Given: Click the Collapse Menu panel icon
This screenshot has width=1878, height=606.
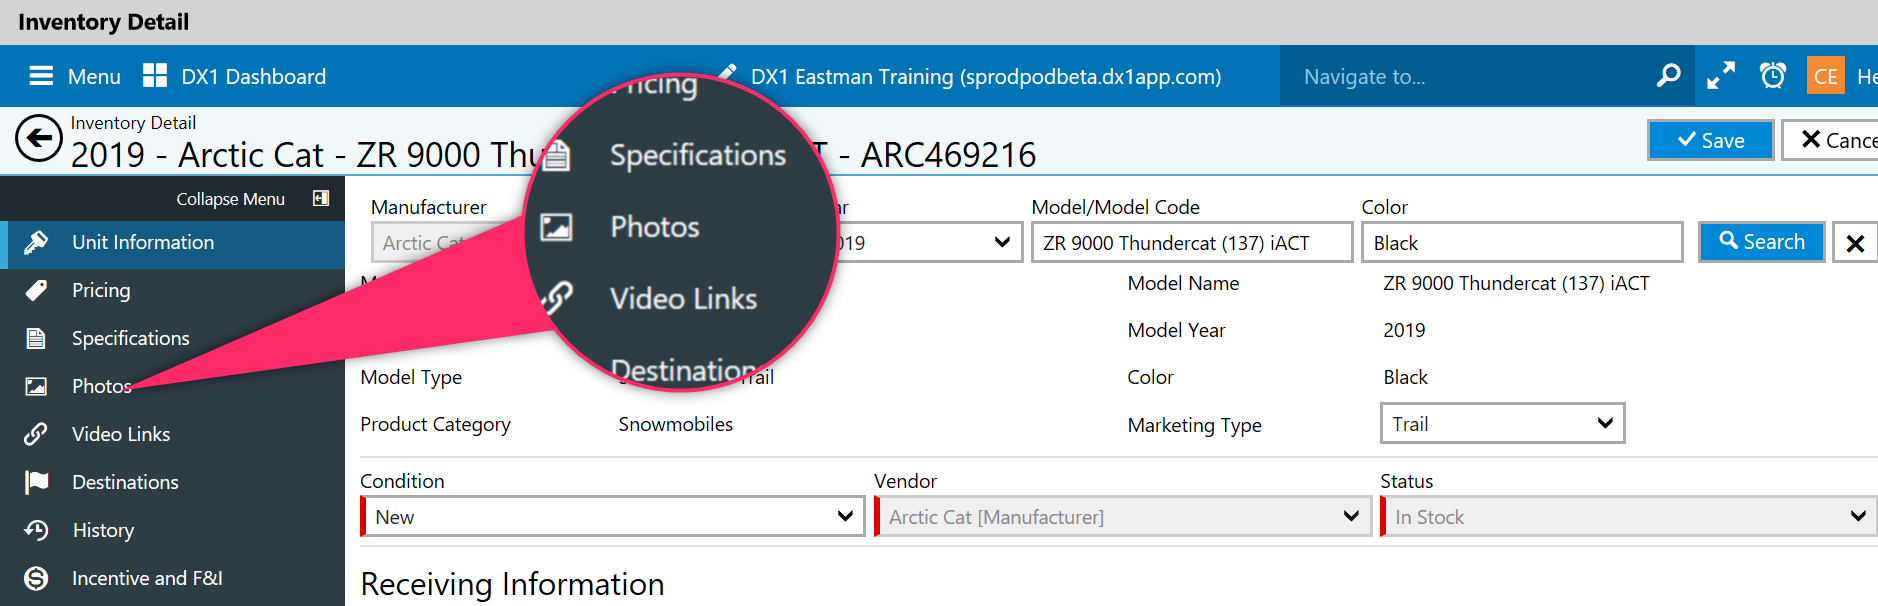Looking at the screenshot, I should pyautogui.click(x=321, y=198).
